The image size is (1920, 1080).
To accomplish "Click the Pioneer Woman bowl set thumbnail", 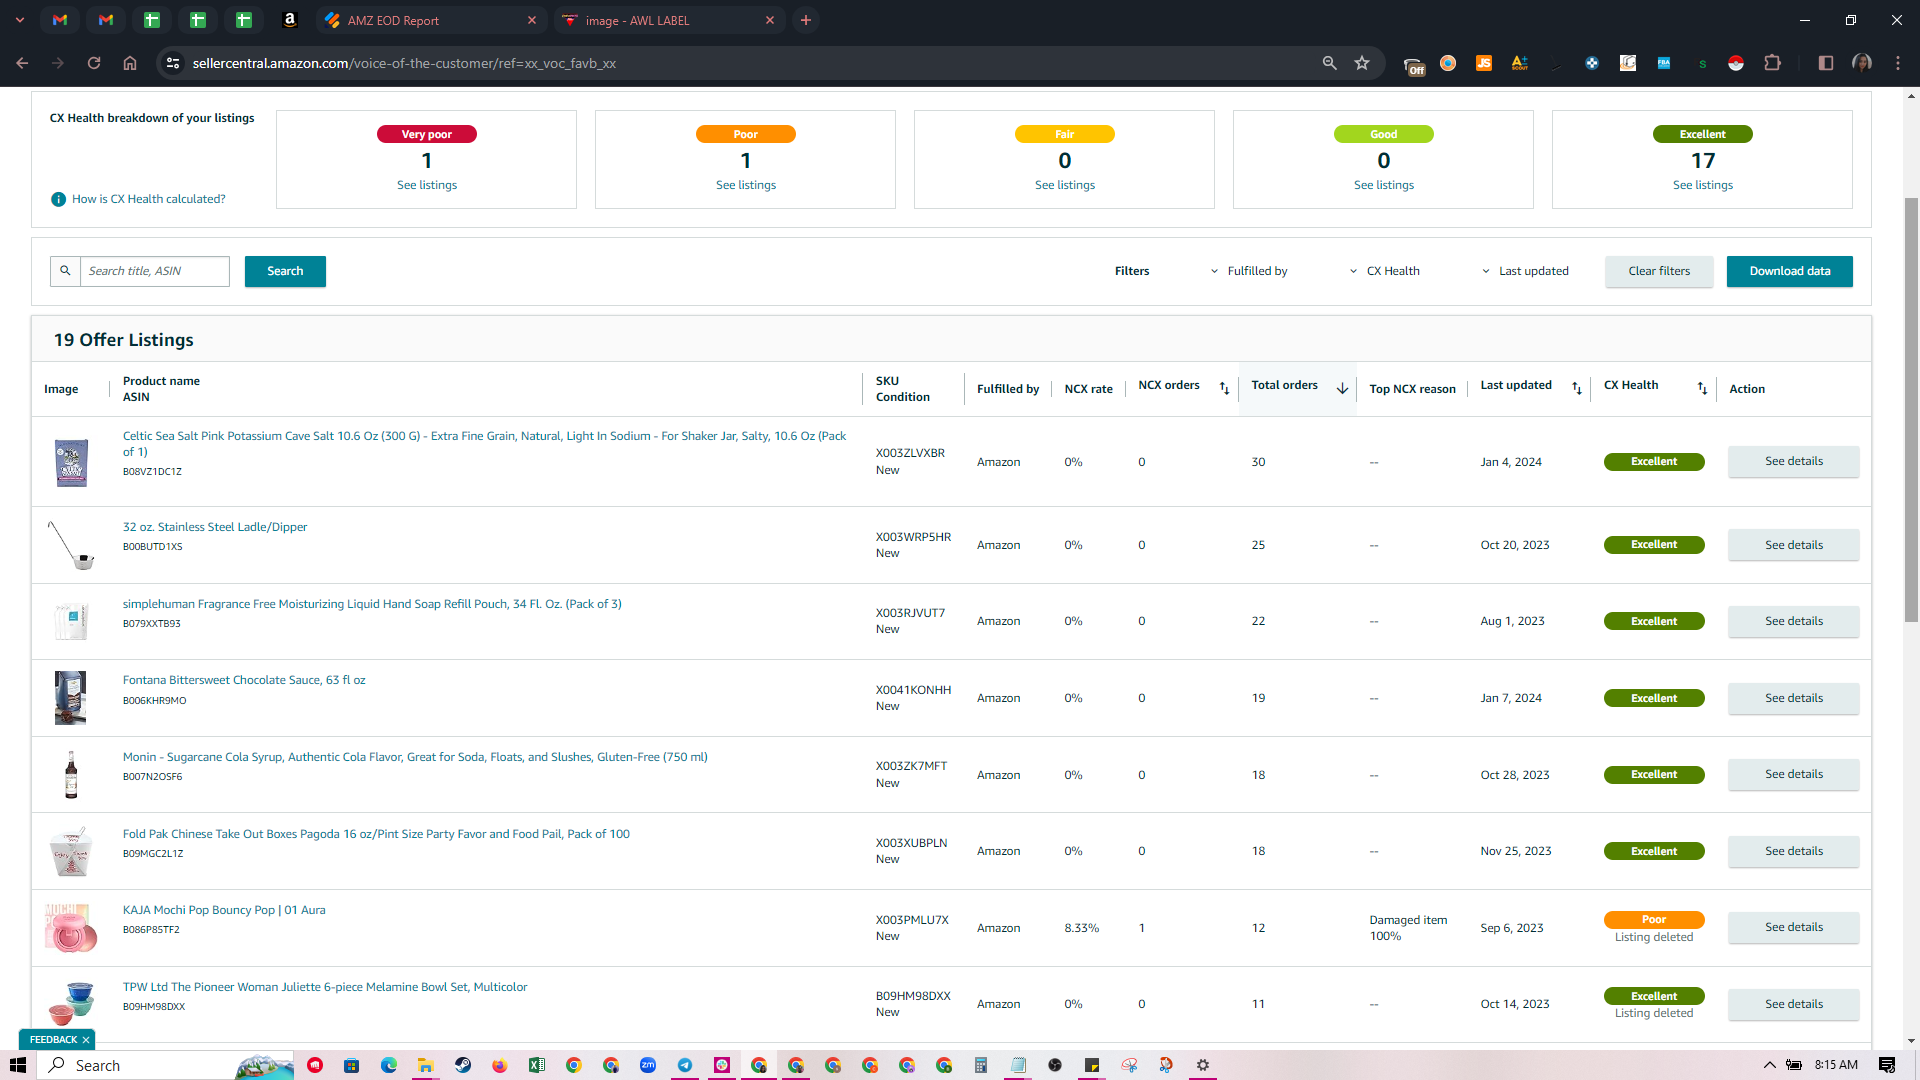I will pyautogui.click(x=71, y=1003).
